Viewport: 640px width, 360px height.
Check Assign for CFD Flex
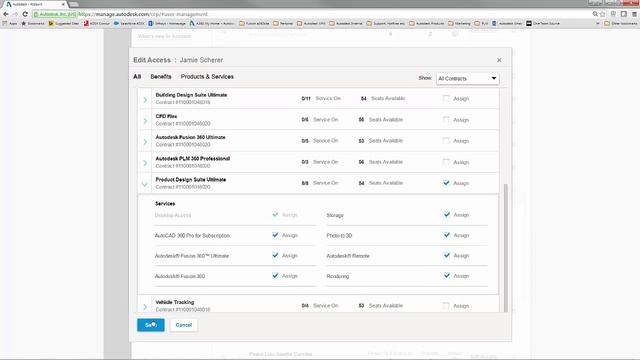[x=446, y=120]
